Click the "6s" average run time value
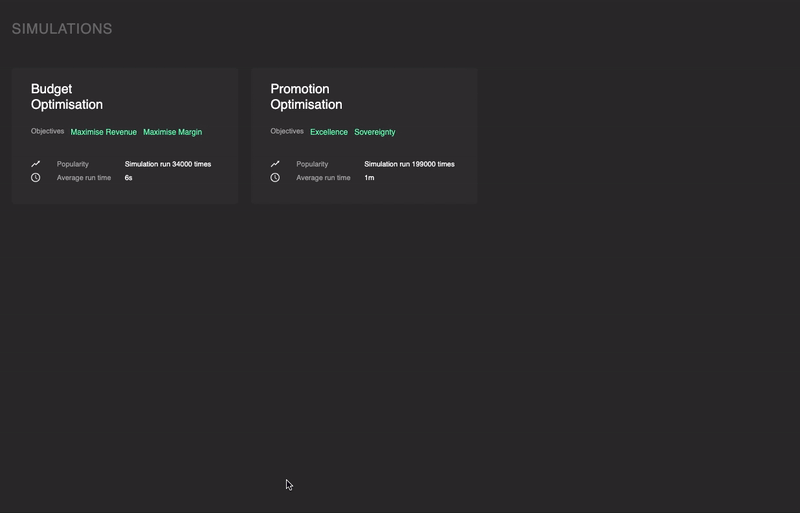This screenshot has height=513, width=800. click(129, 178)
